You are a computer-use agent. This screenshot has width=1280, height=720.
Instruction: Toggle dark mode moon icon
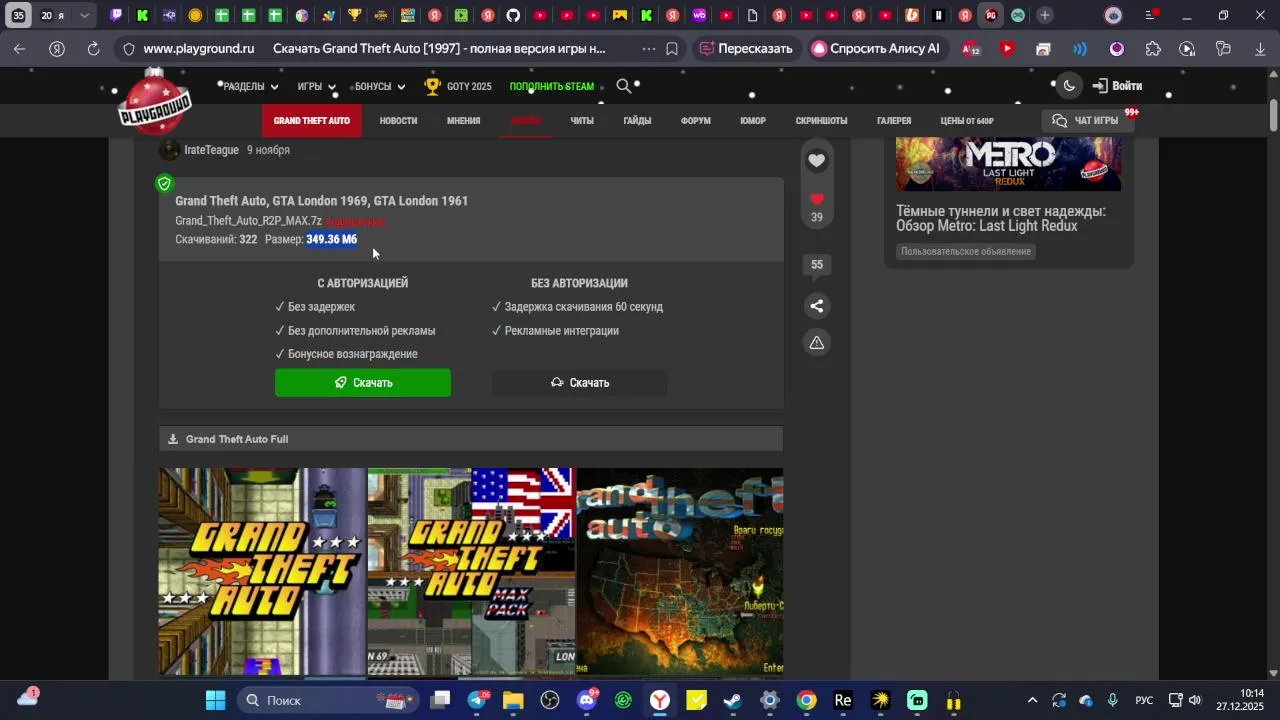coord(1069,86)
